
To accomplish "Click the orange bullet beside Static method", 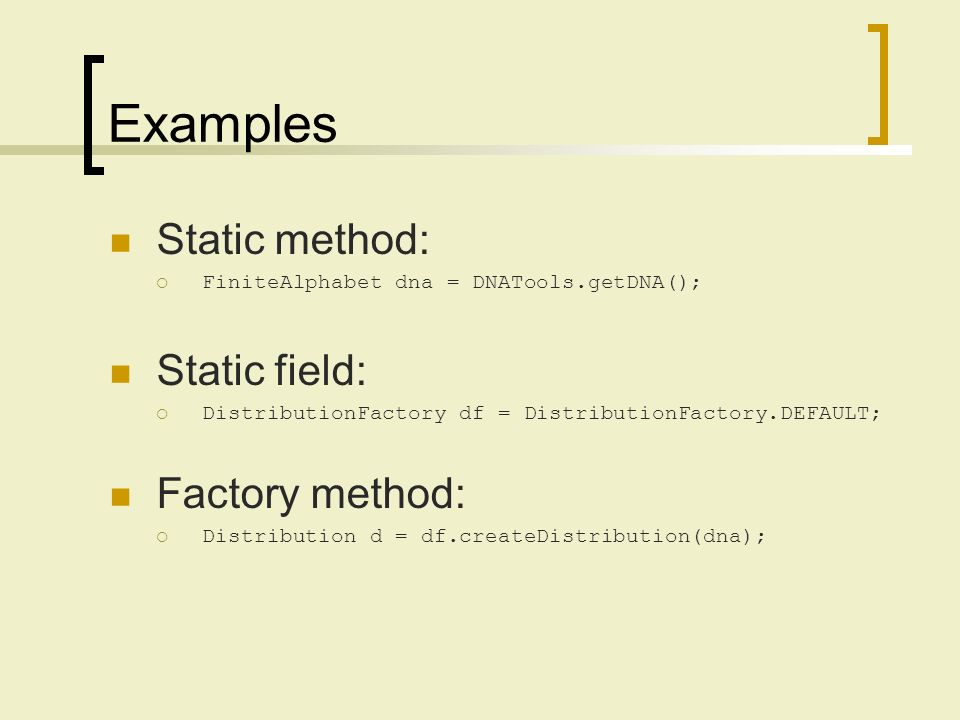I will point(121,243).
